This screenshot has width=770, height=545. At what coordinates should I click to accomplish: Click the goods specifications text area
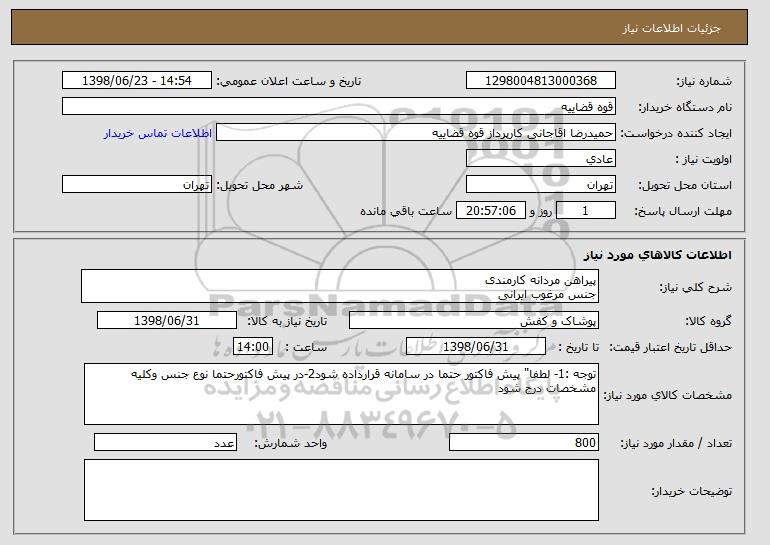pos(341,394)
